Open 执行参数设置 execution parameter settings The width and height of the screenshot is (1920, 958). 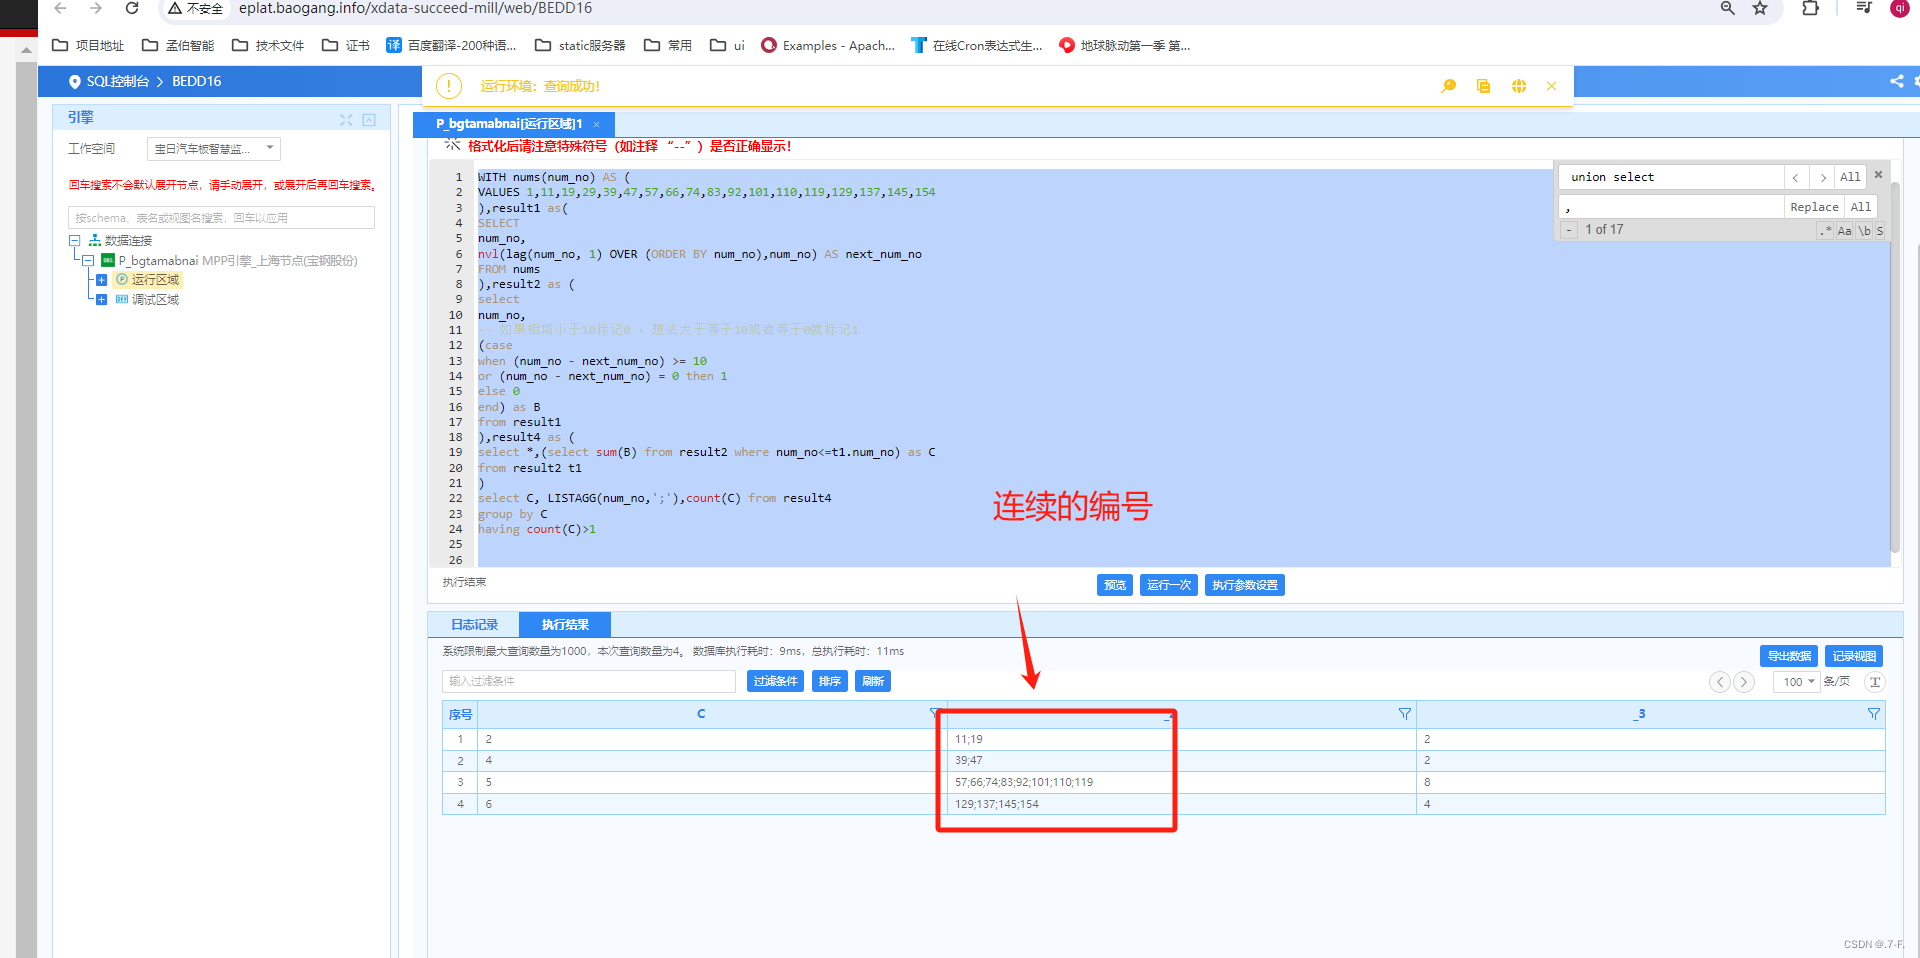click(1245, 585)
